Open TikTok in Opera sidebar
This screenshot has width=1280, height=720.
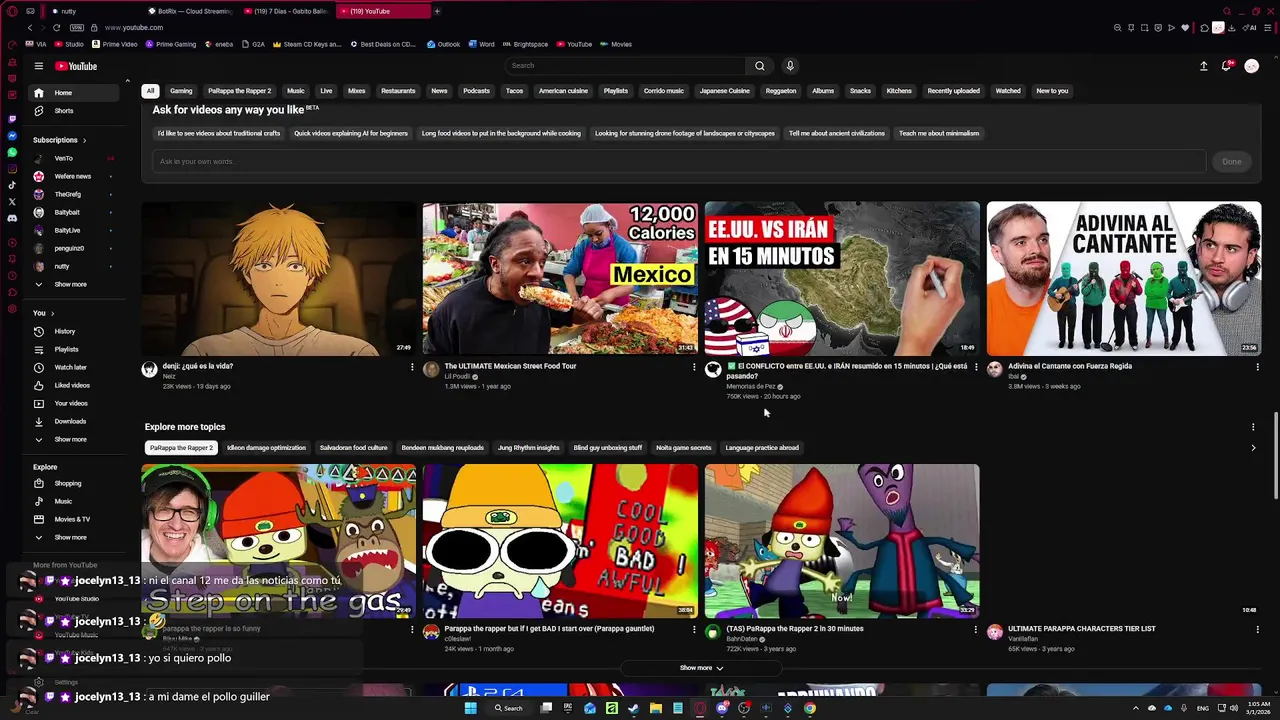tap(12, 185)
